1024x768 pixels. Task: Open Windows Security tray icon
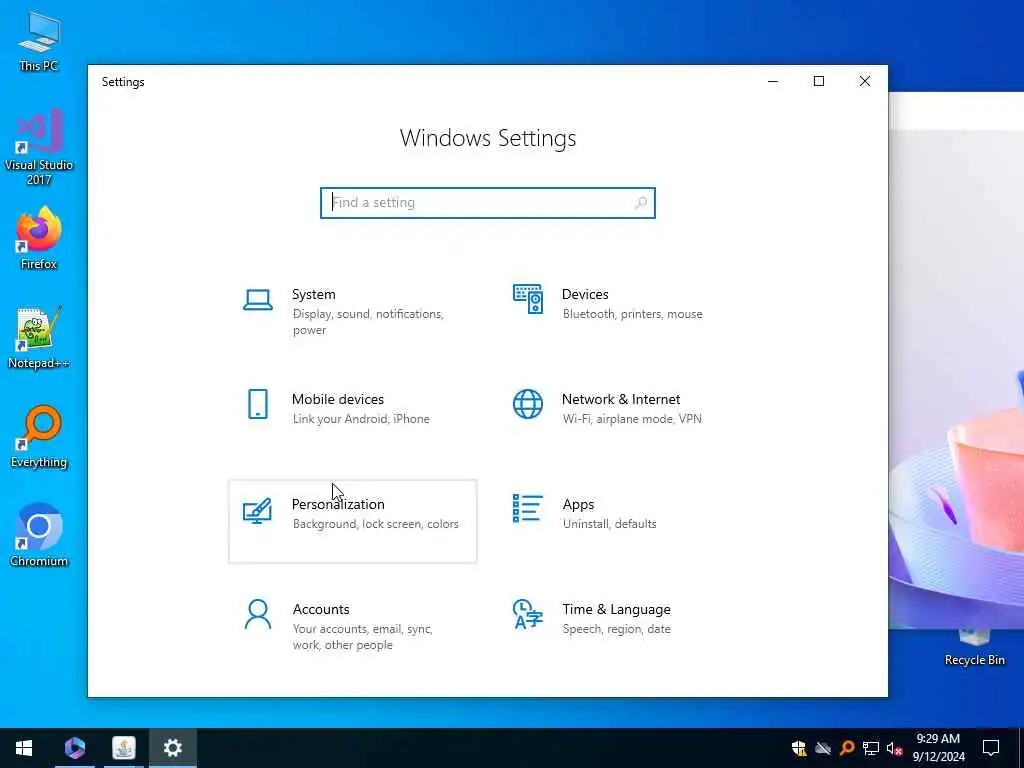point(799,748)
